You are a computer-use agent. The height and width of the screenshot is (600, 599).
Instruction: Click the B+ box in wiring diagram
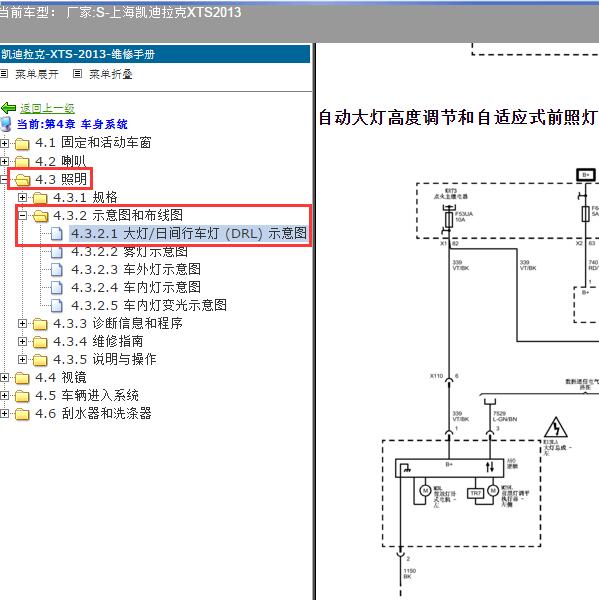click(x=586, y=175)
